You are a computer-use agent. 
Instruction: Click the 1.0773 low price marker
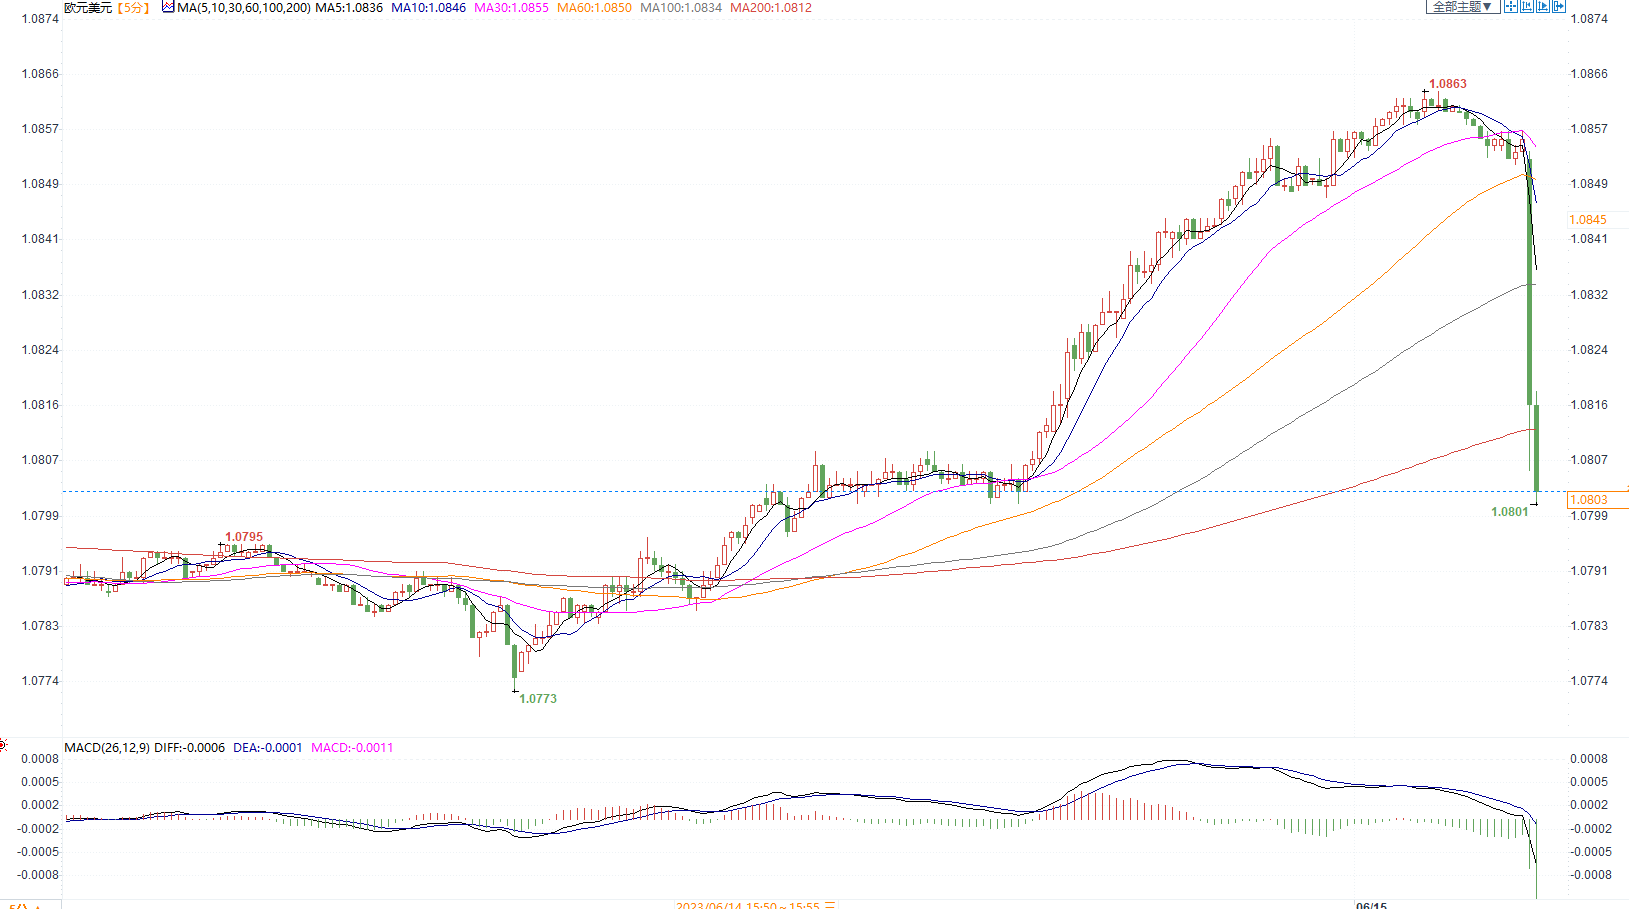pyautogui.click(x=538, y=699)
